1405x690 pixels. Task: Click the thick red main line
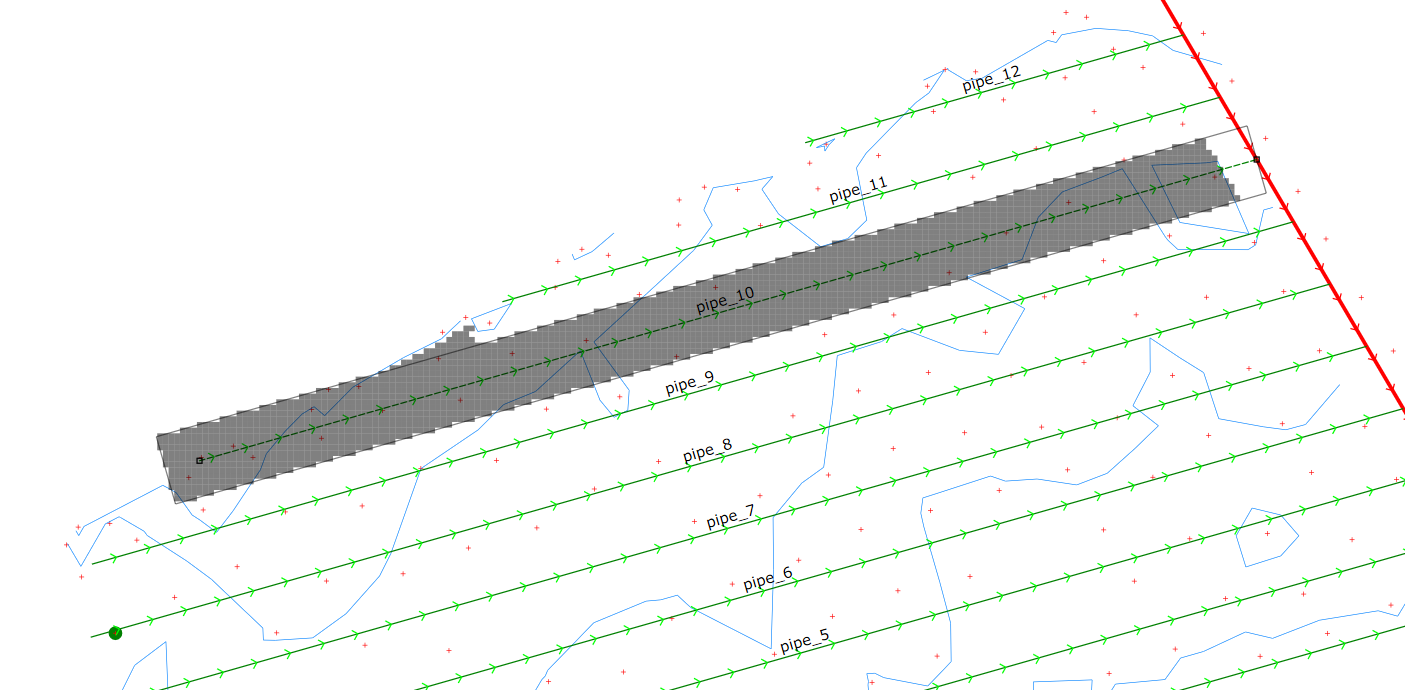[1300, 233]
